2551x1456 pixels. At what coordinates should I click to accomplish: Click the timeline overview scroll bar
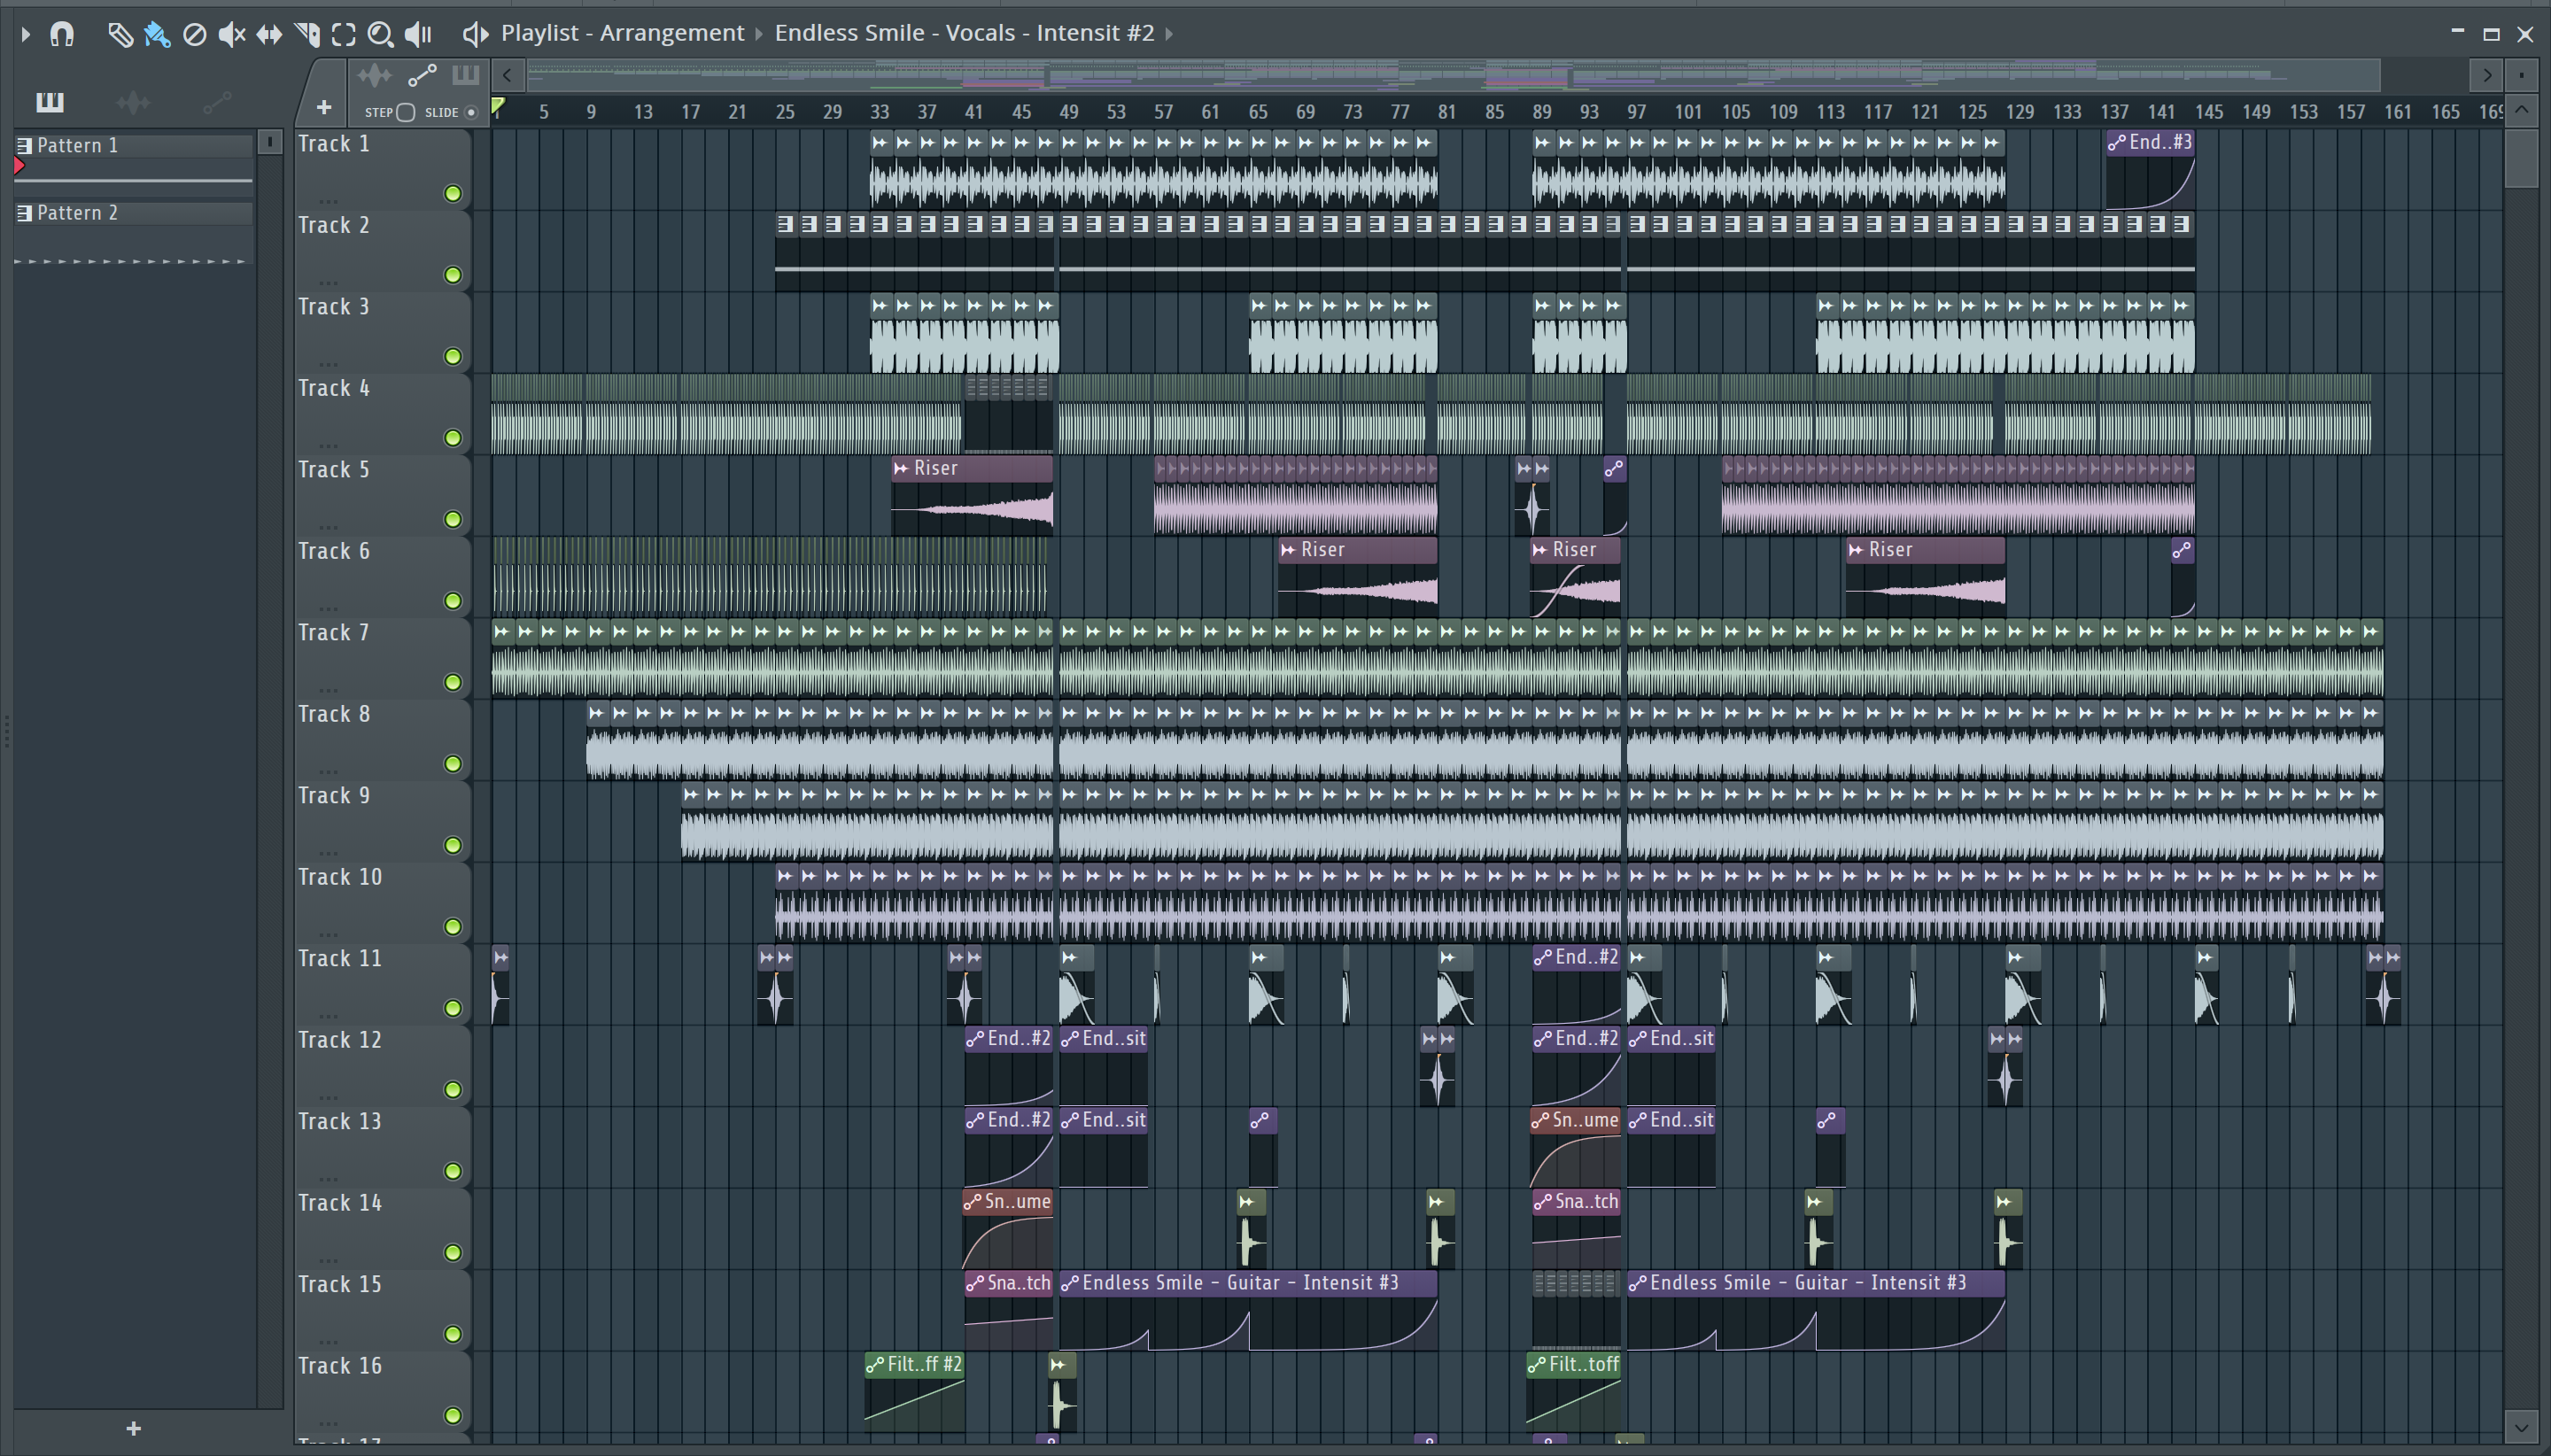pyautogui.click(x=1453, y=75)
